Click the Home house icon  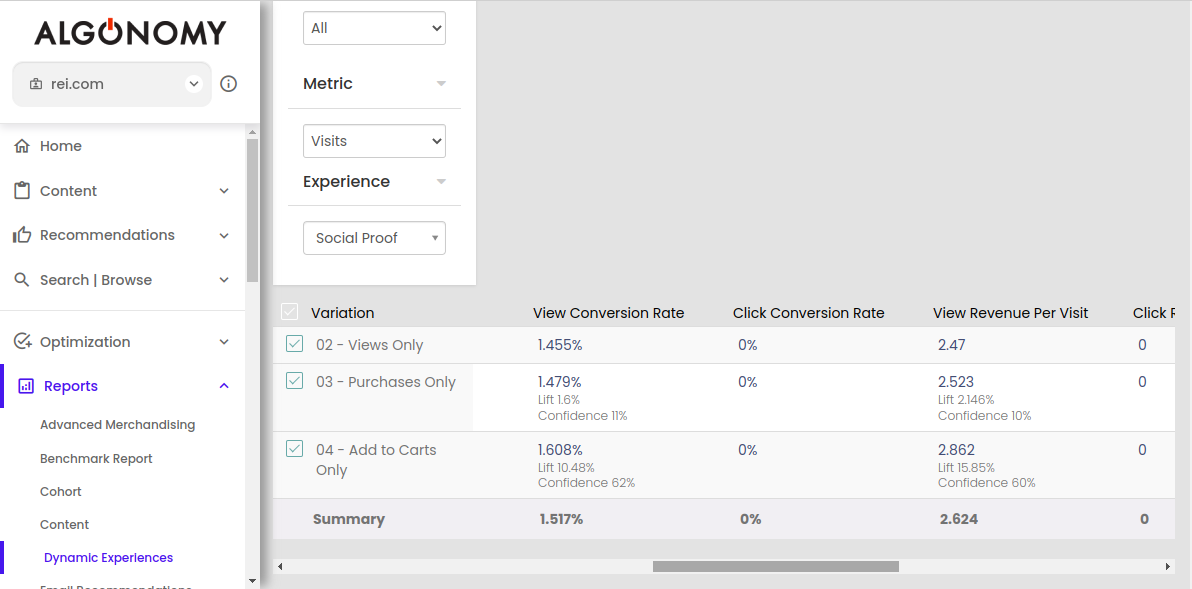[22, 146]
